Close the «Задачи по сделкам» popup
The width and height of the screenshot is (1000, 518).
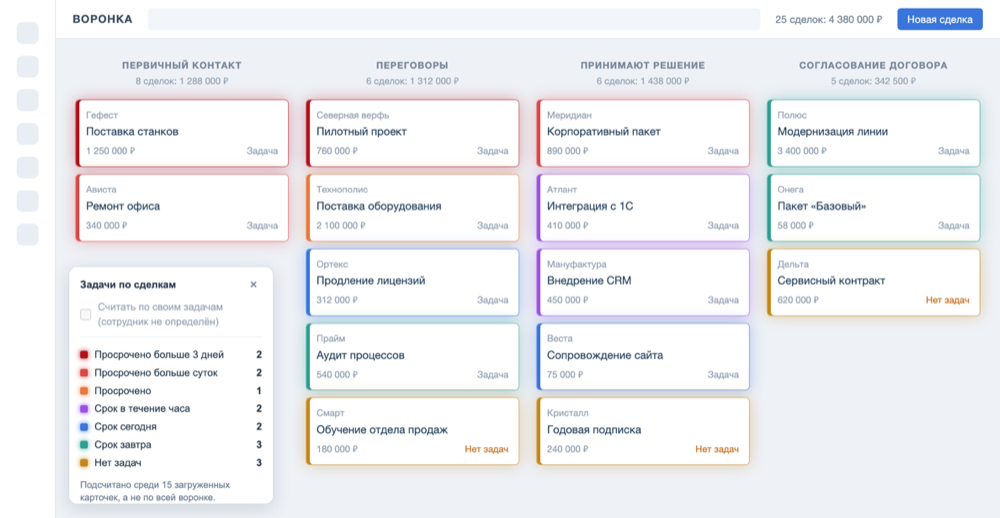[253, 285]
